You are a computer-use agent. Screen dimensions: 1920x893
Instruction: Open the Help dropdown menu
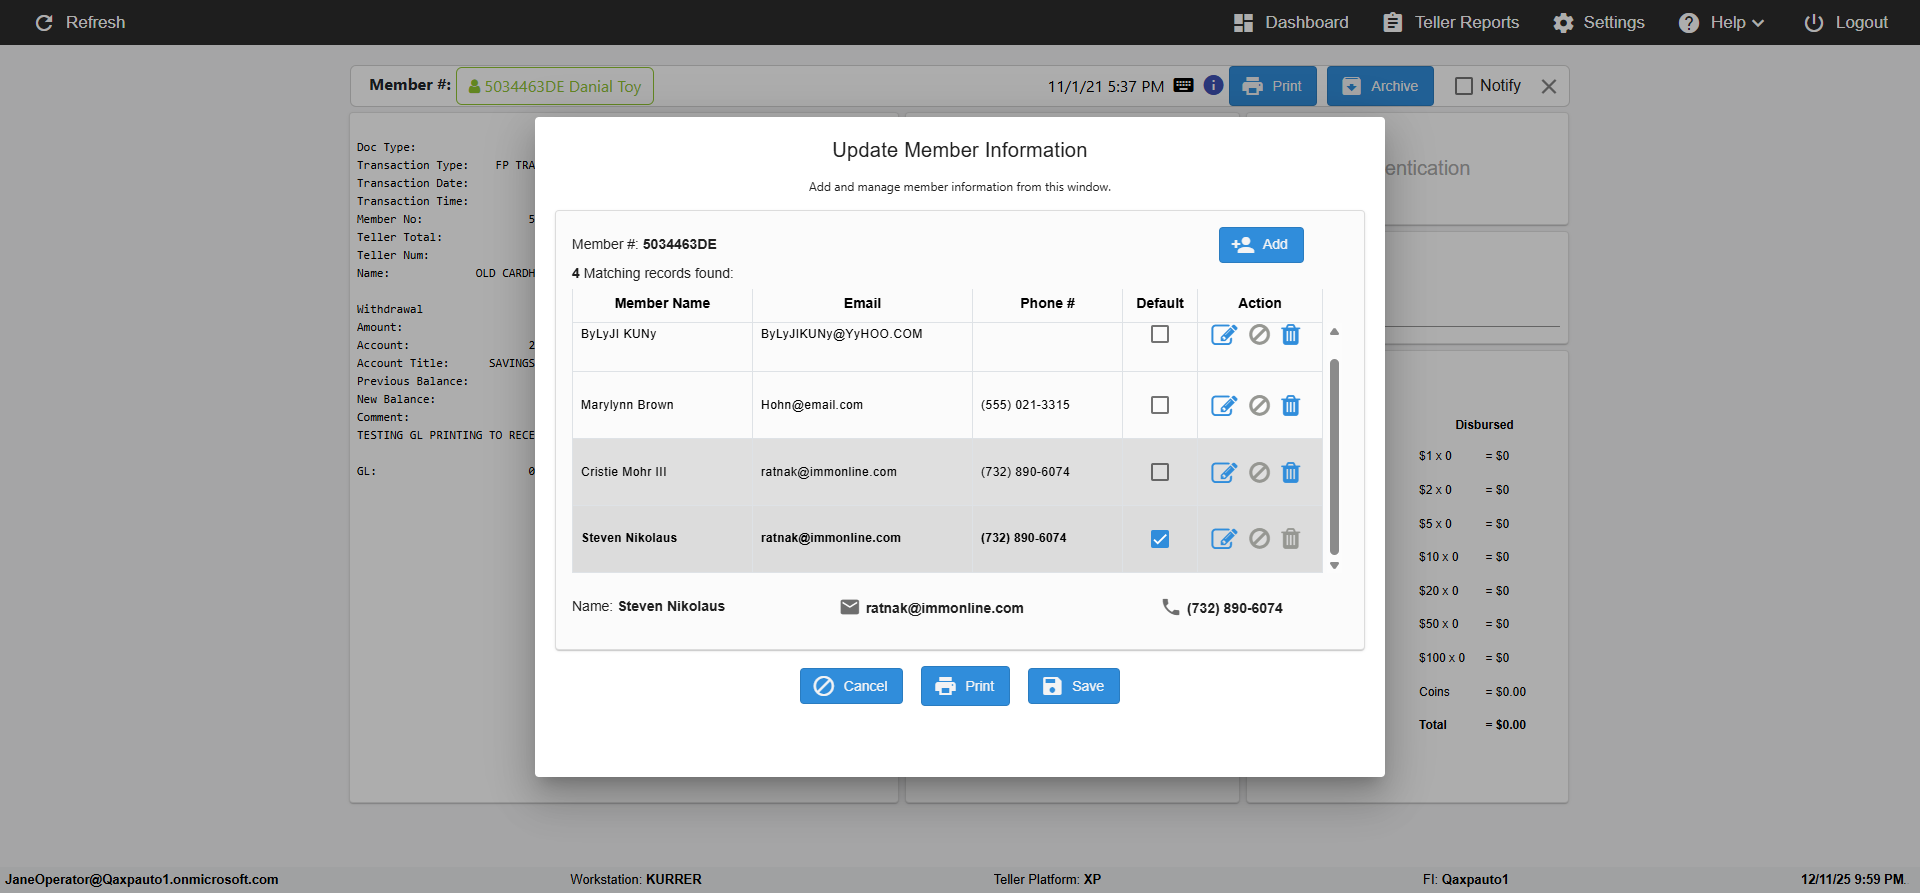click(1722, 22)
